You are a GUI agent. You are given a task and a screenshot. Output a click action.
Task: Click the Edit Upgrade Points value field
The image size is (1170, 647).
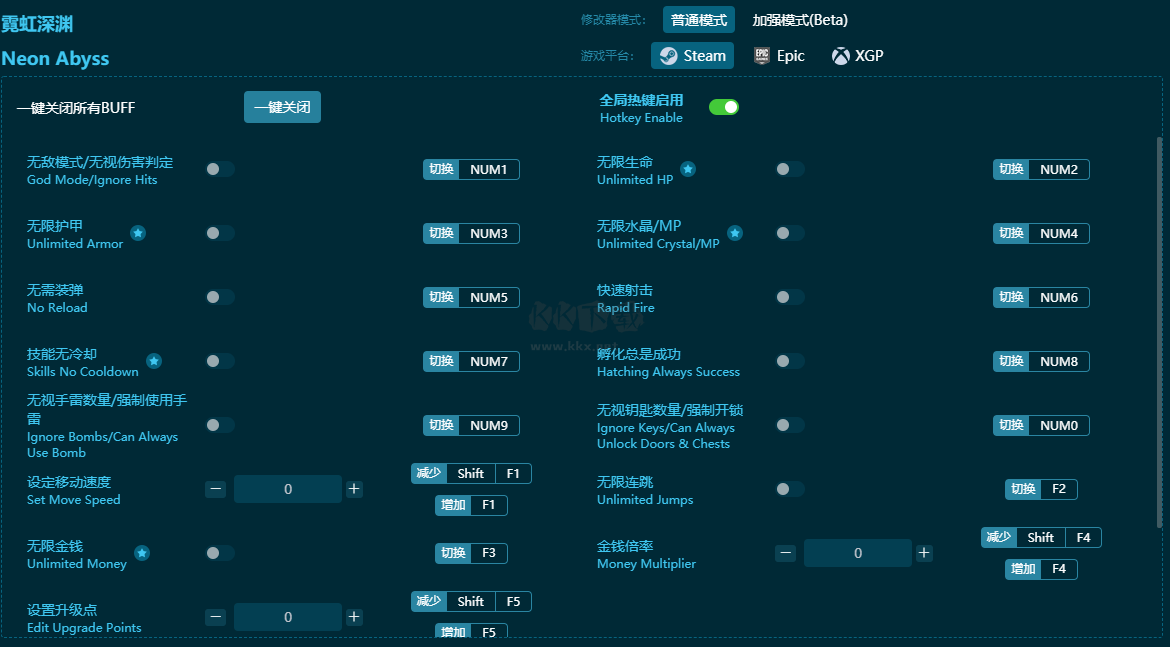point(288,617)
